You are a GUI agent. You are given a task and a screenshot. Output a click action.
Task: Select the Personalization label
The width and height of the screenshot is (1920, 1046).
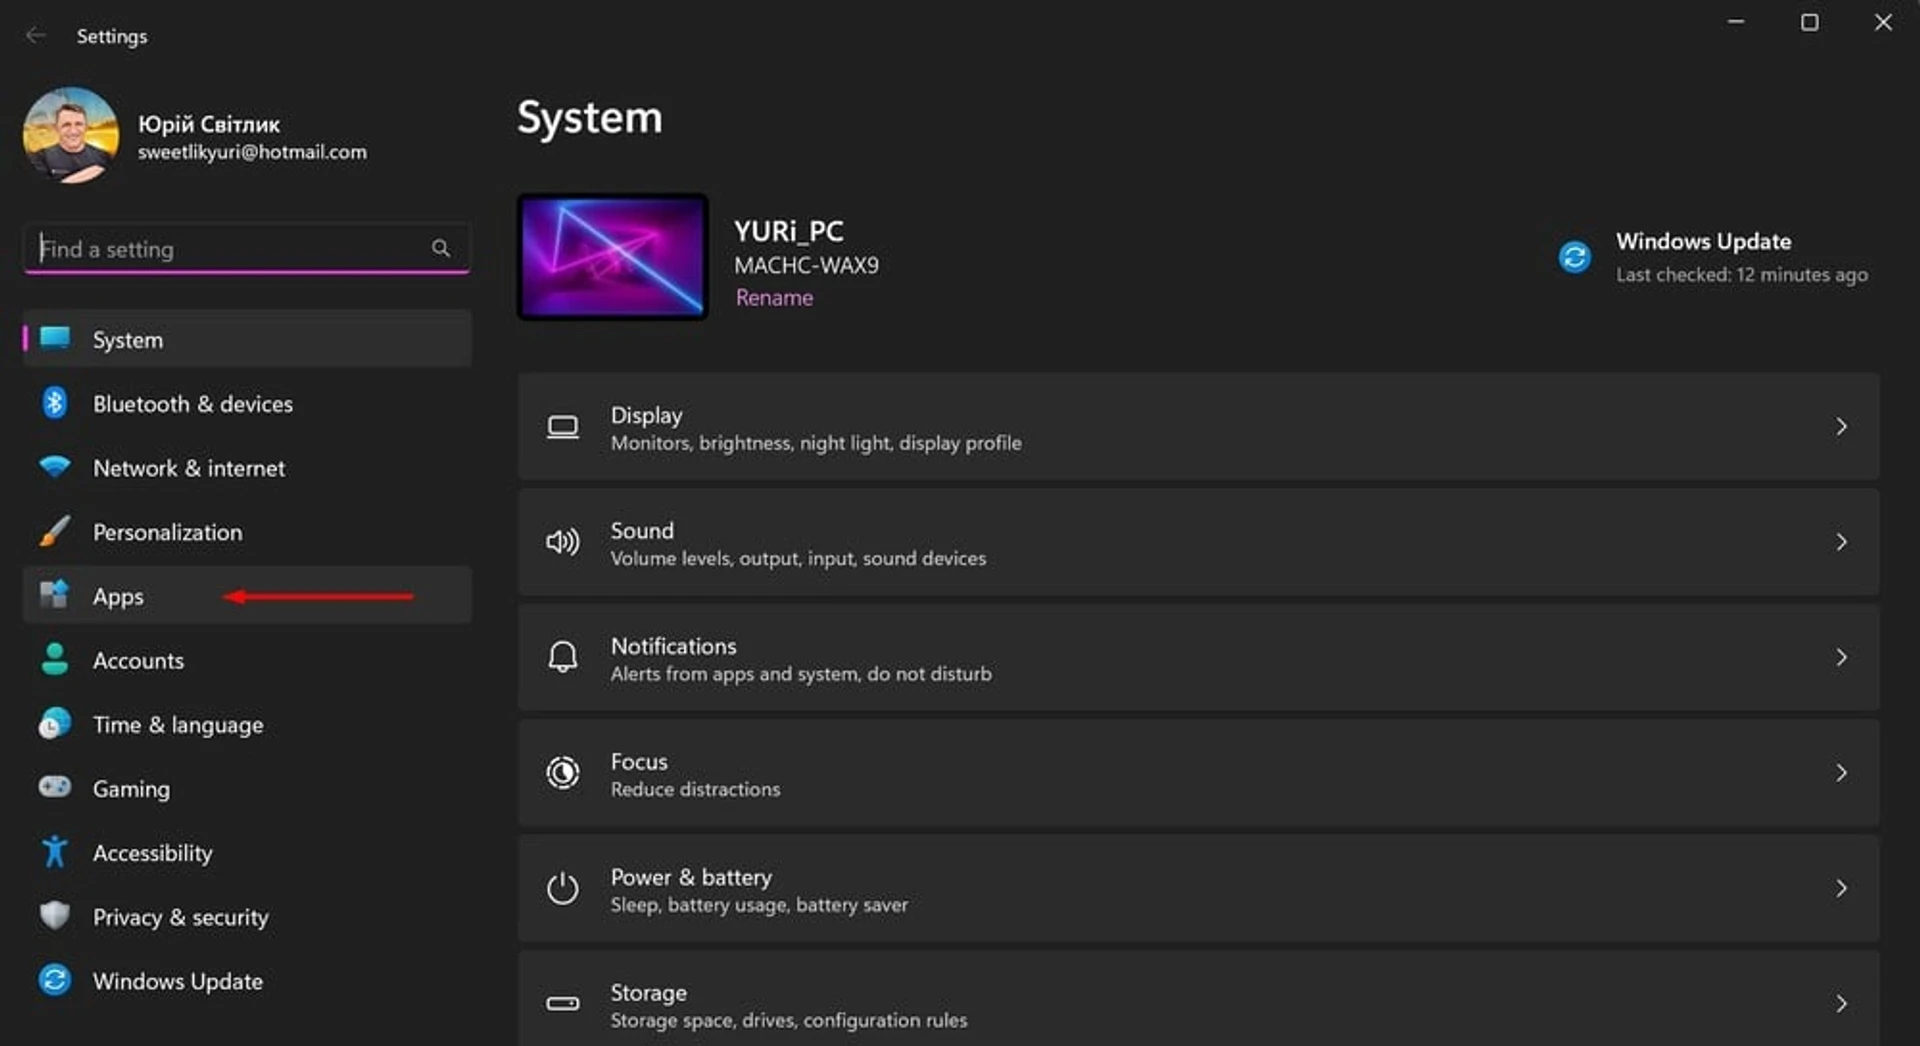[167, 532]
